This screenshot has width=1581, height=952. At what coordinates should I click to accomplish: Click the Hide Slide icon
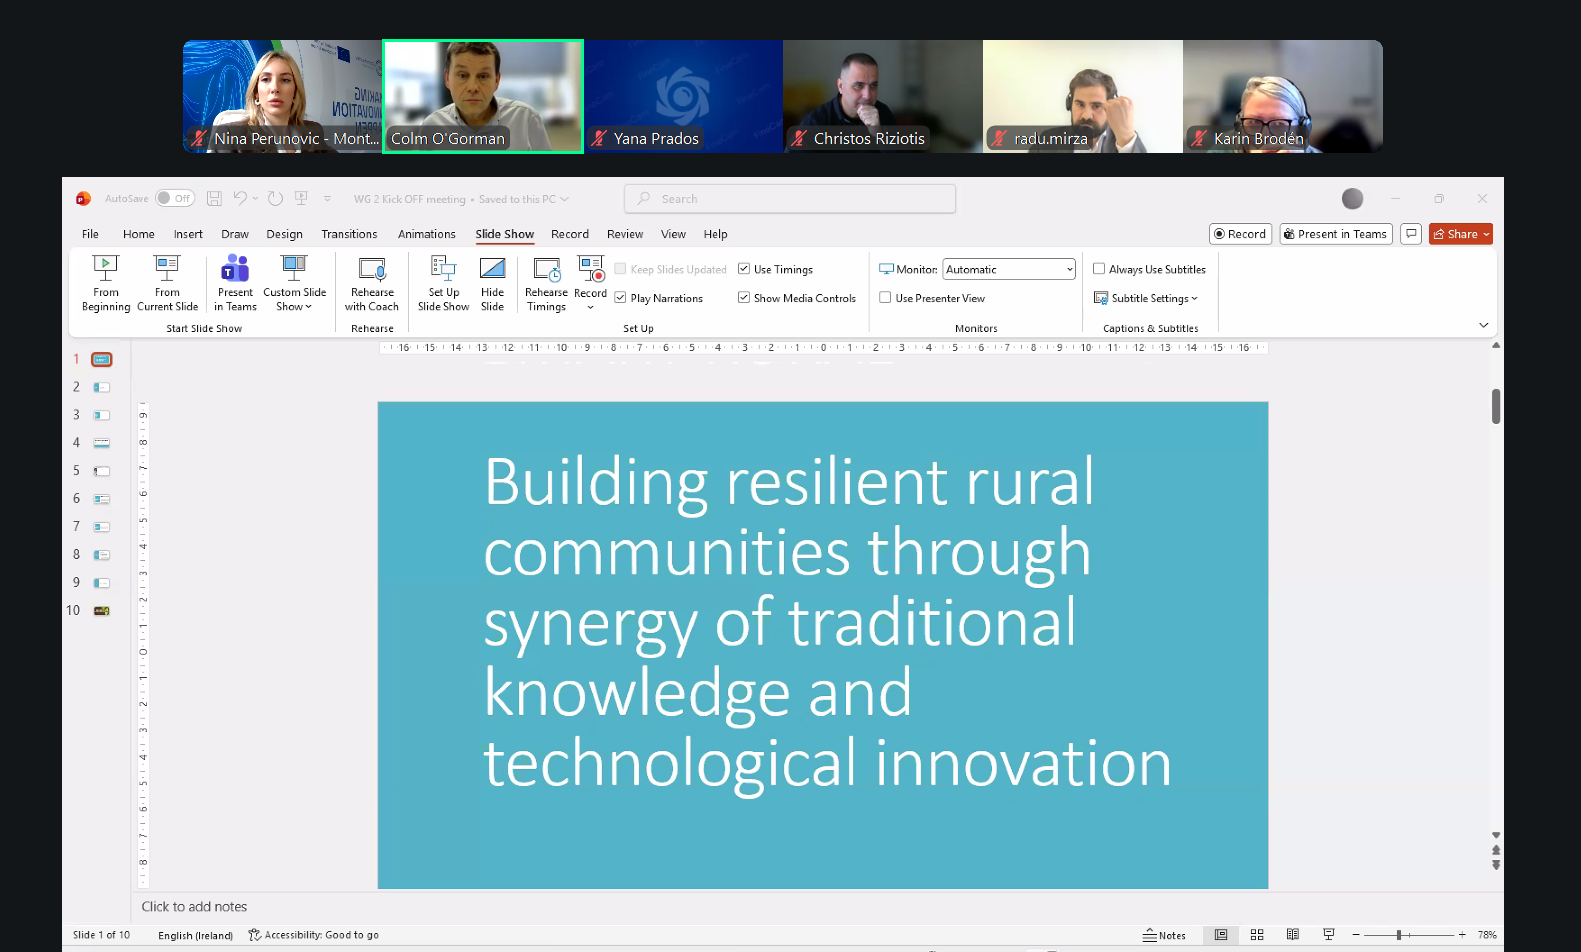[492, 282]
